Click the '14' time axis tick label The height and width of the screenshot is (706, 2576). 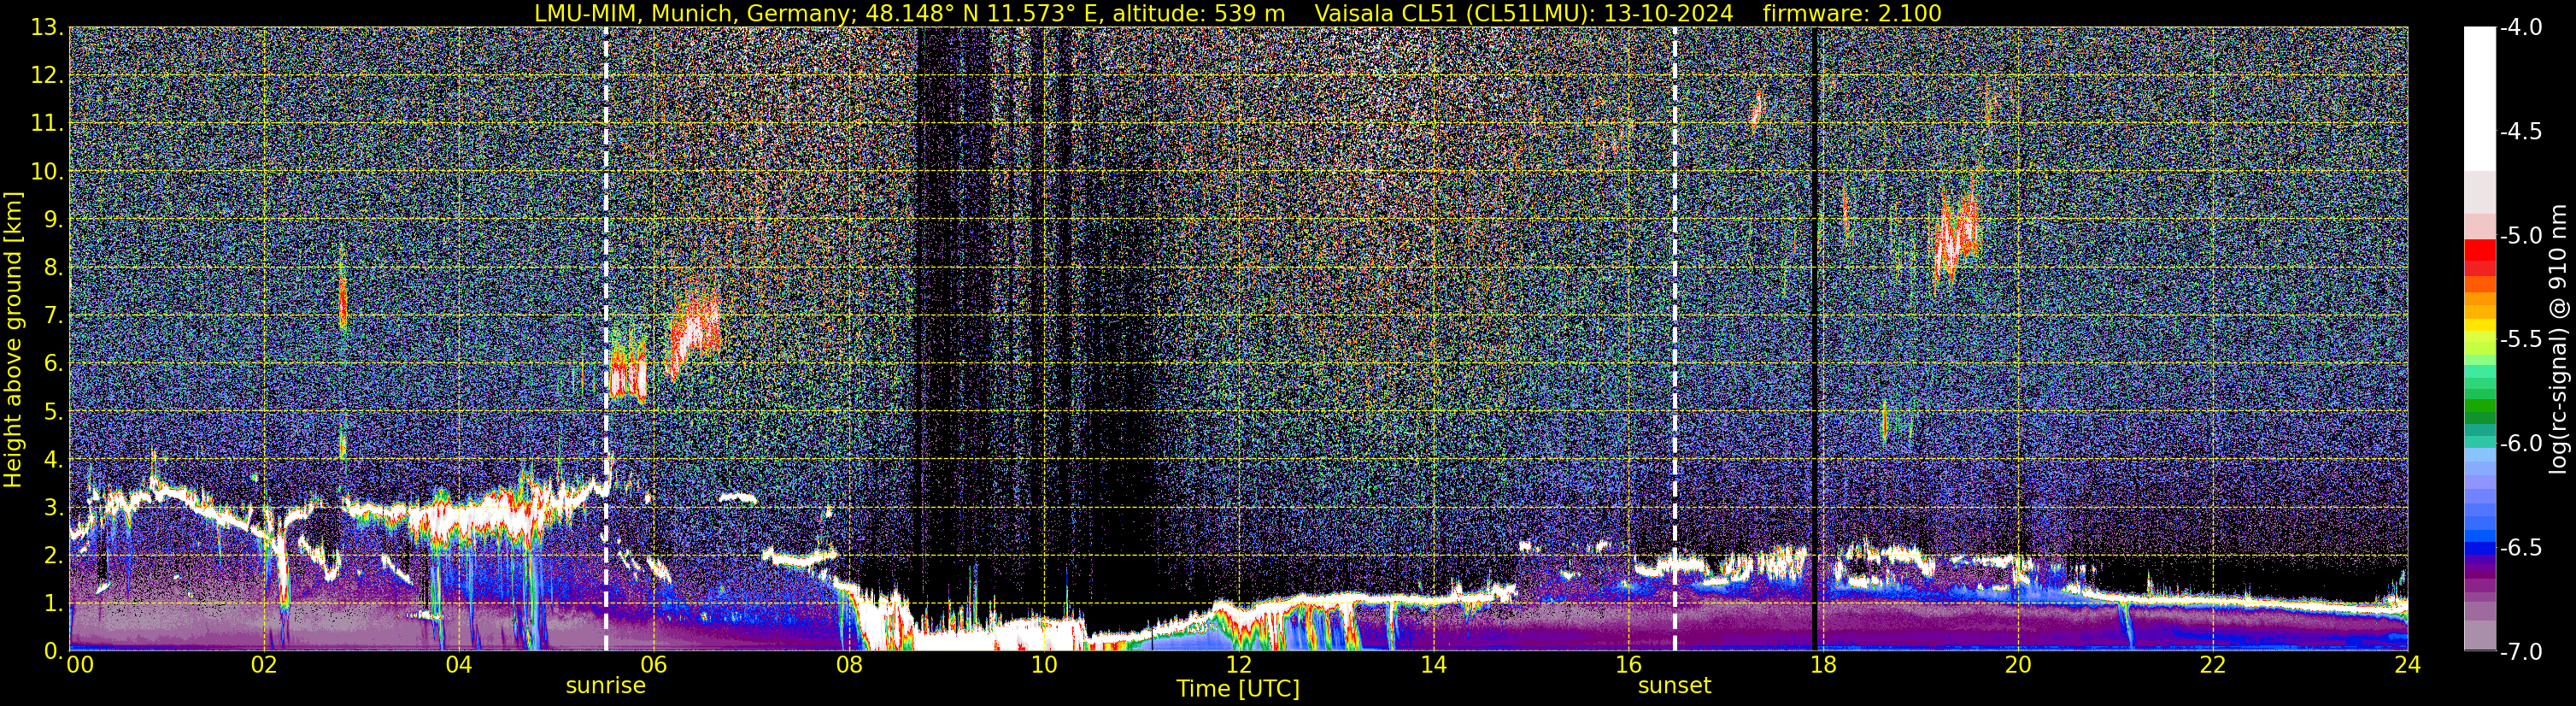coord(1433,665)
